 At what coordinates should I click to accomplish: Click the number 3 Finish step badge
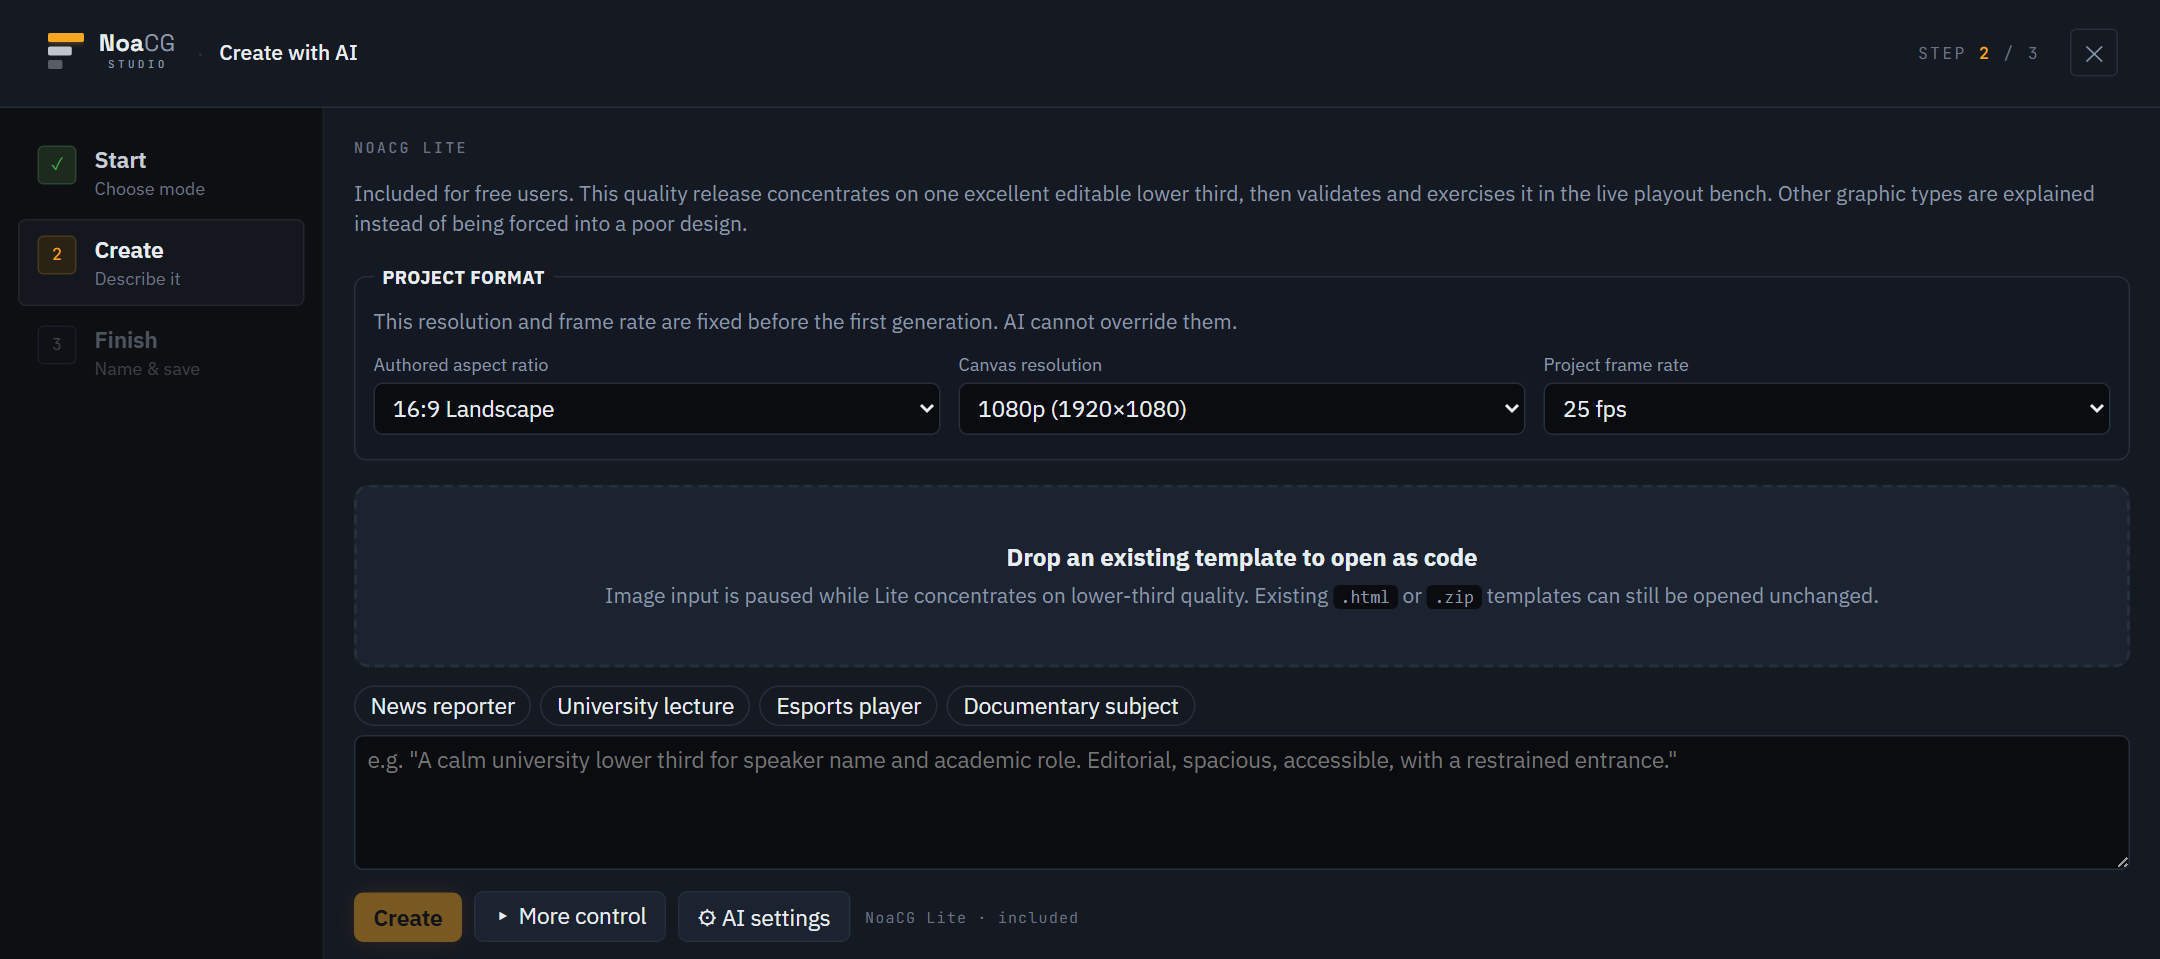tap(57, 345)
